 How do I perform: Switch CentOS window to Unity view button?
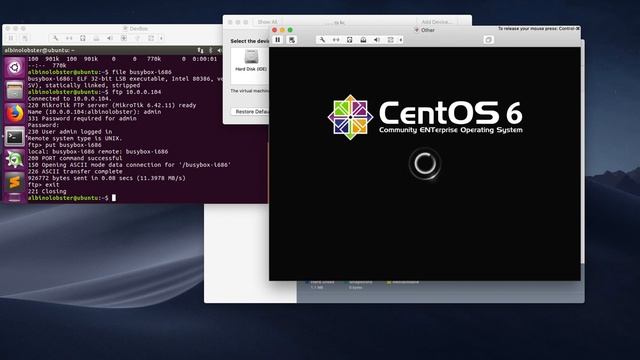[x=488, y=40]
